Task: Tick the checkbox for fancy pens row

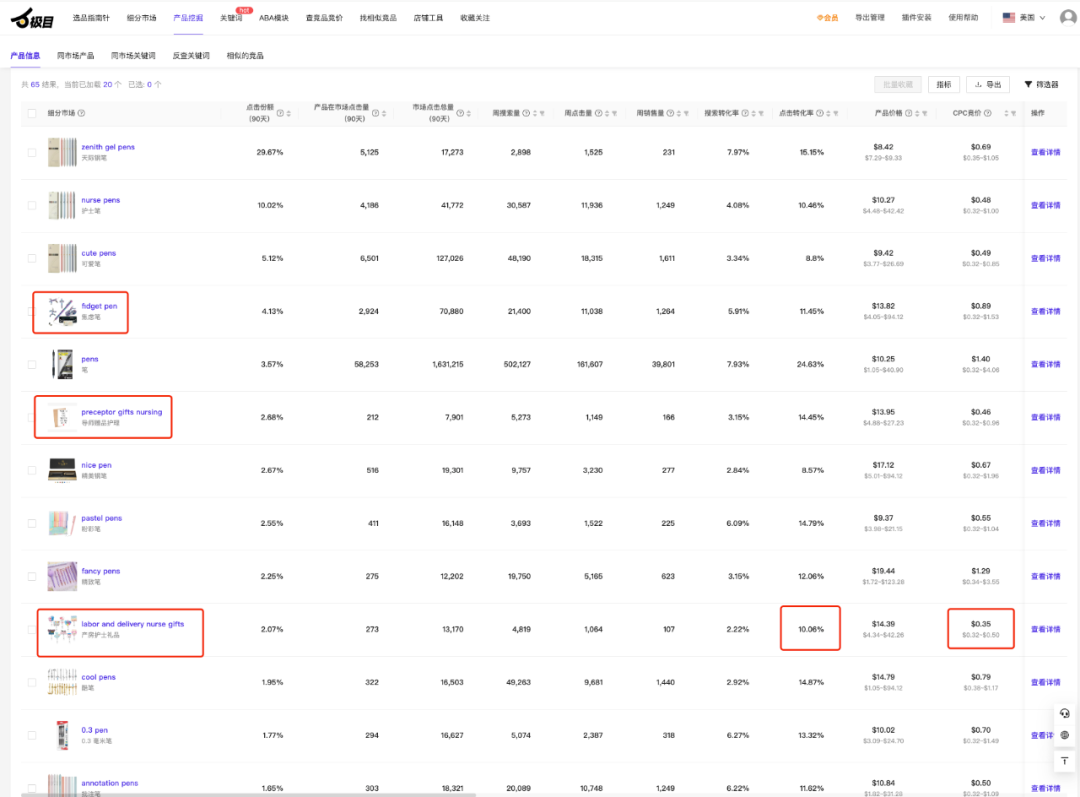Action: pyautogui.click(x=32, y=577)
